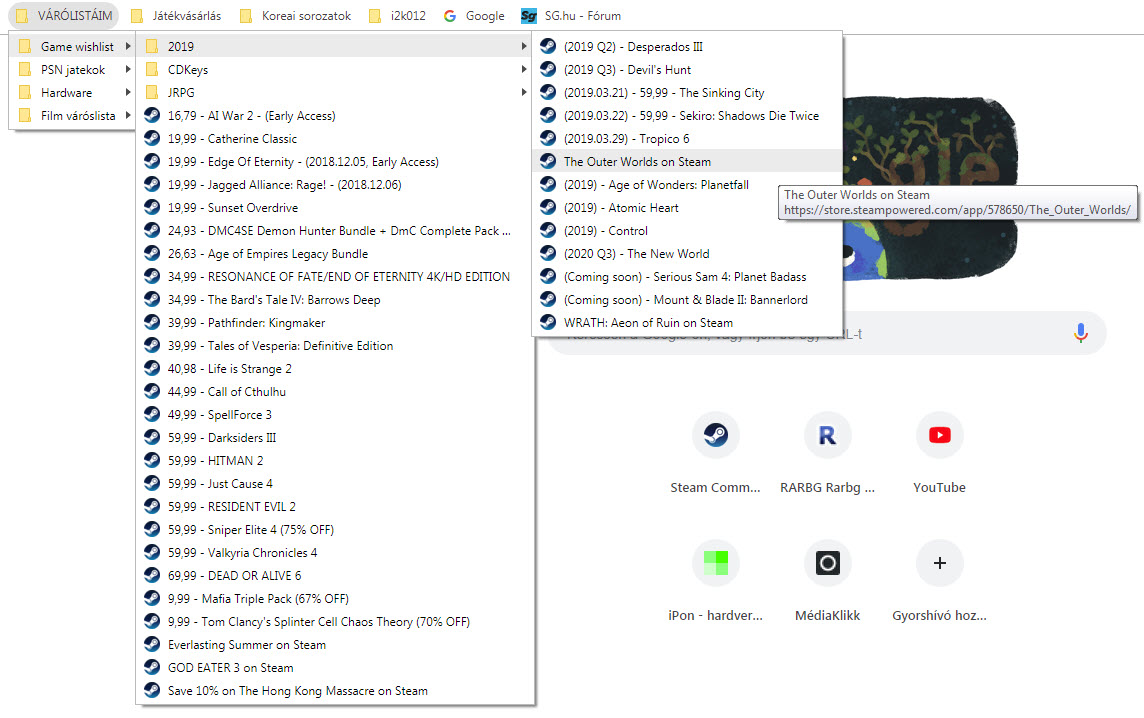Click Steam icon beside Tropico 6

(x=548, y=139)
